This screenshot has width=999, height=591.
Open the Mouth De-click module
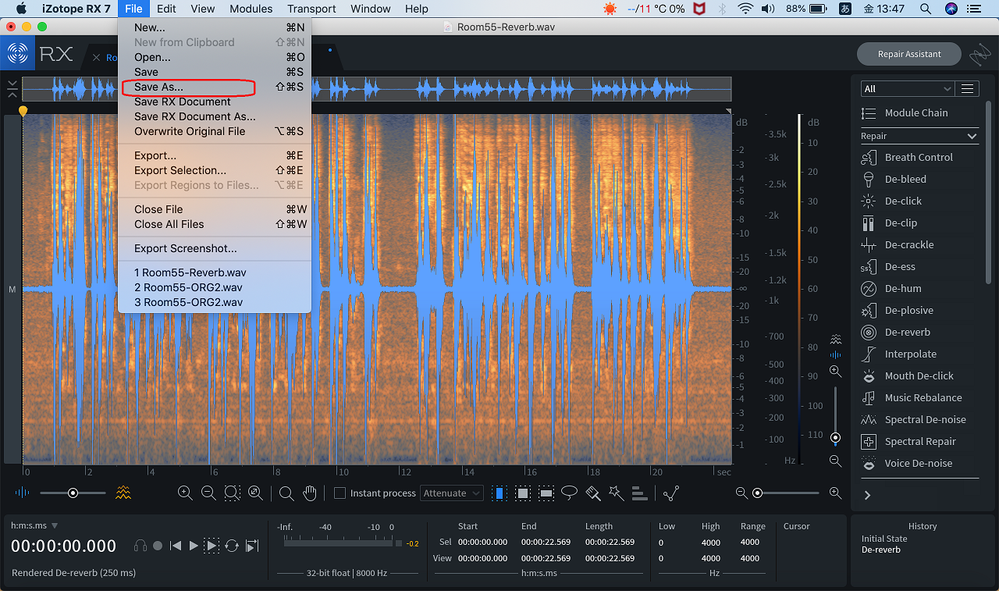(x=919, y=376)
